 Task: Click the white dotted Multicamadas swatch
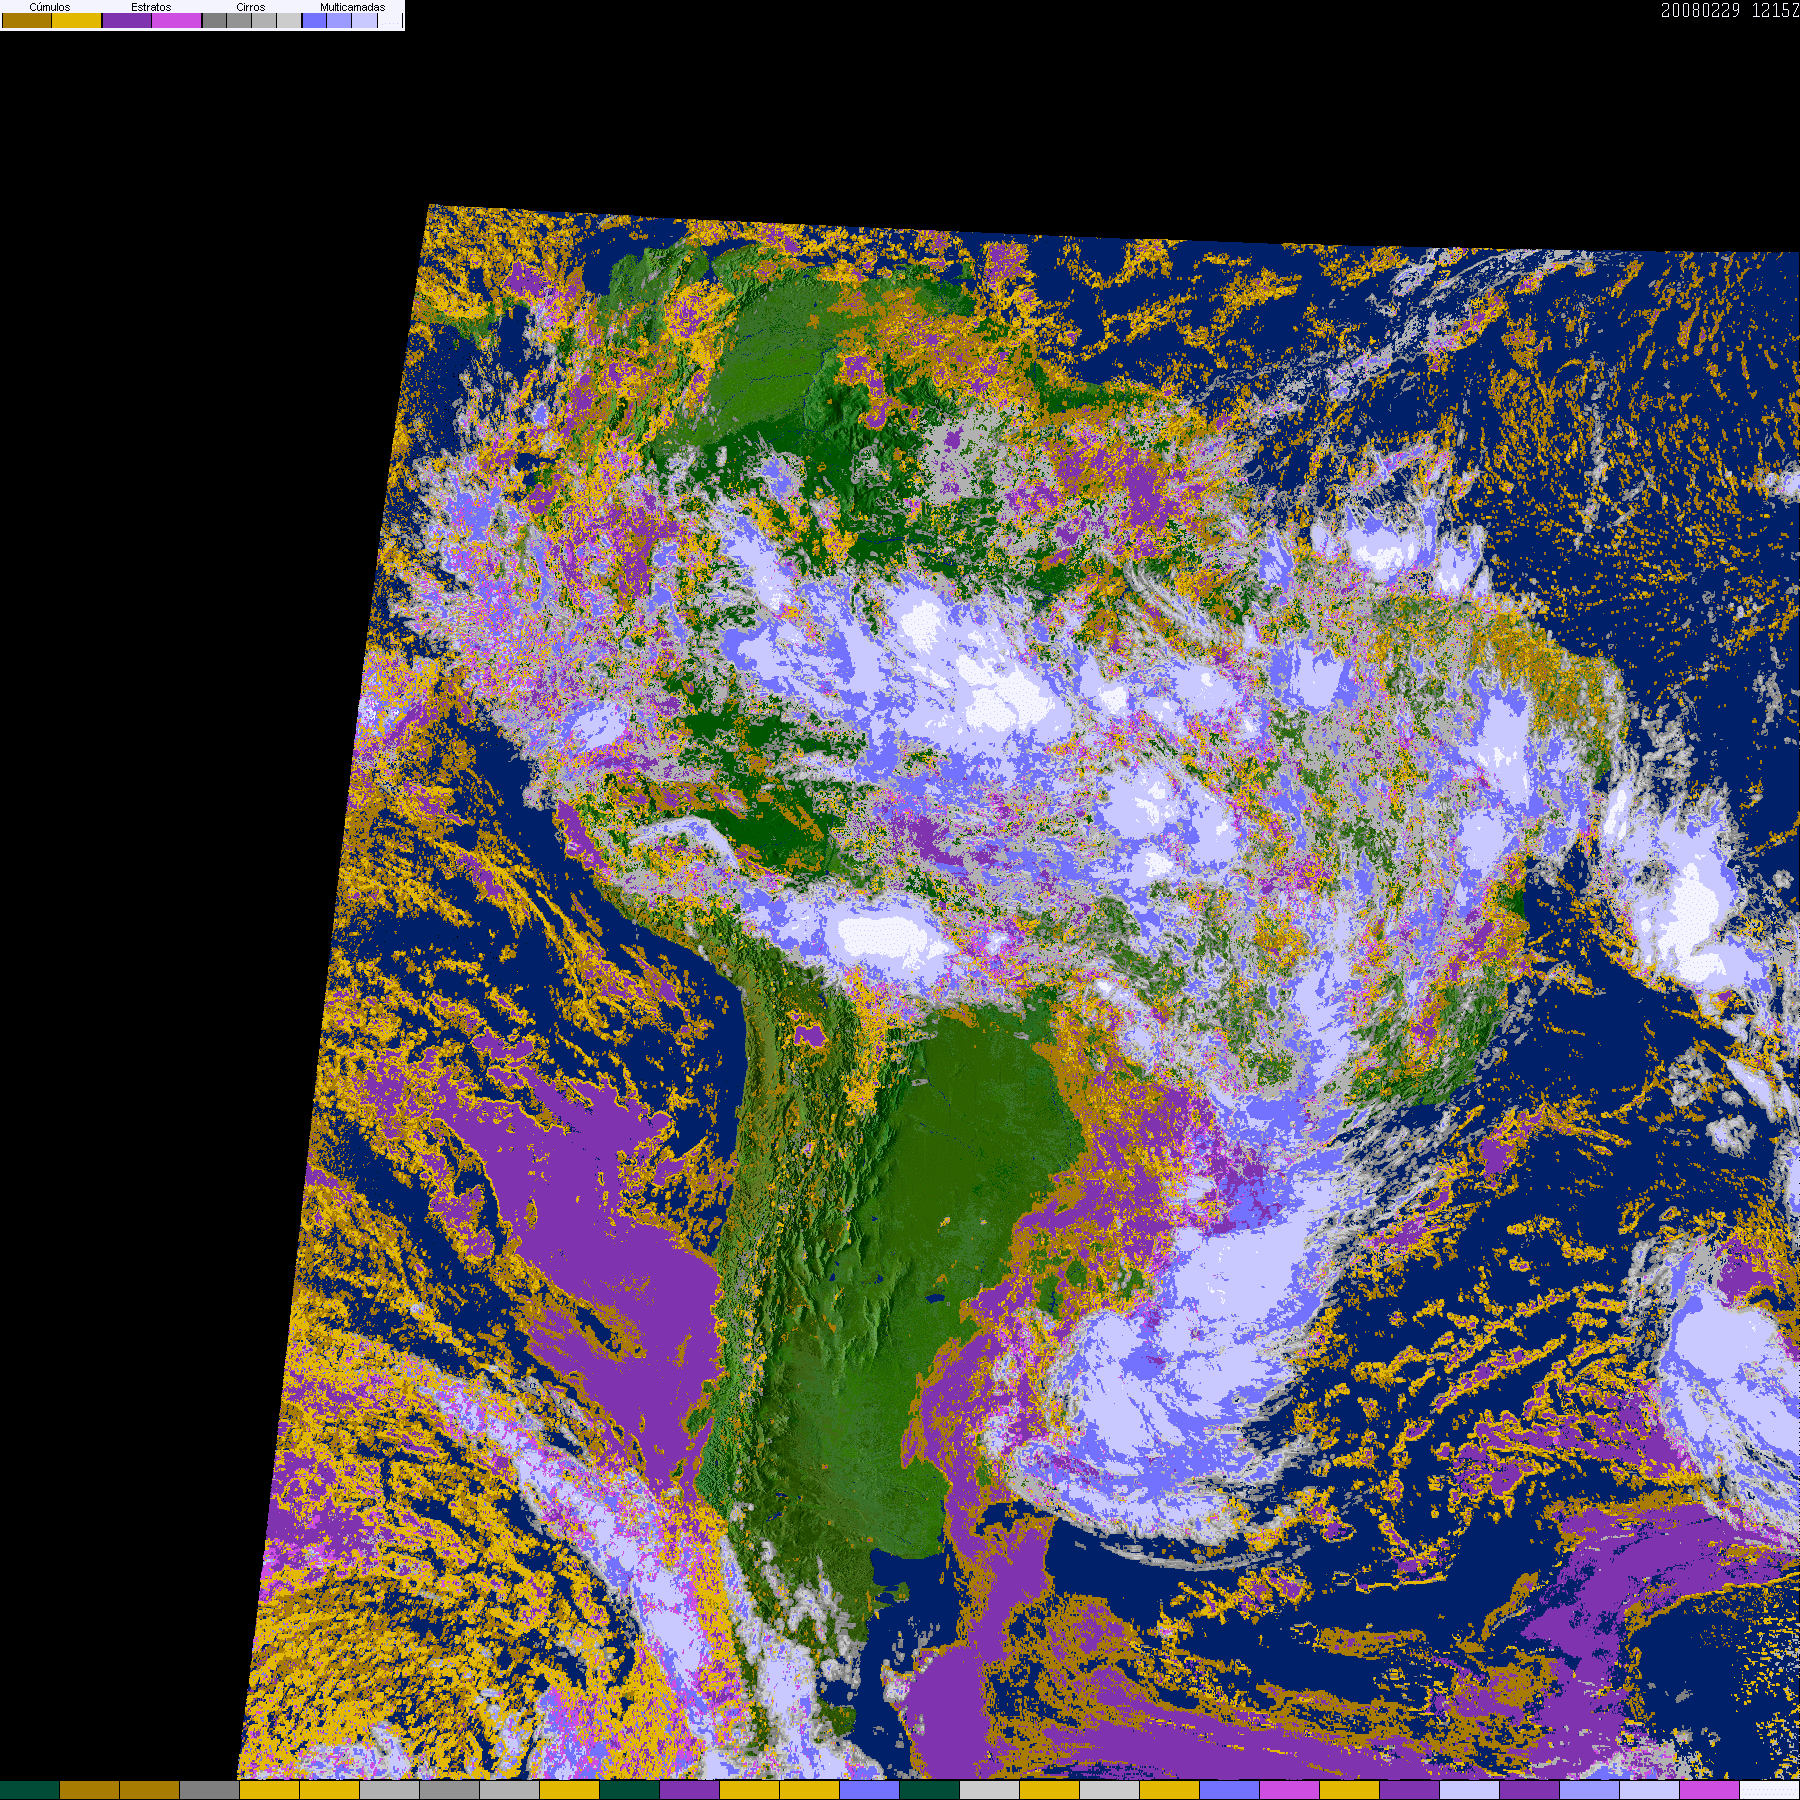click(x=389, y=20)
